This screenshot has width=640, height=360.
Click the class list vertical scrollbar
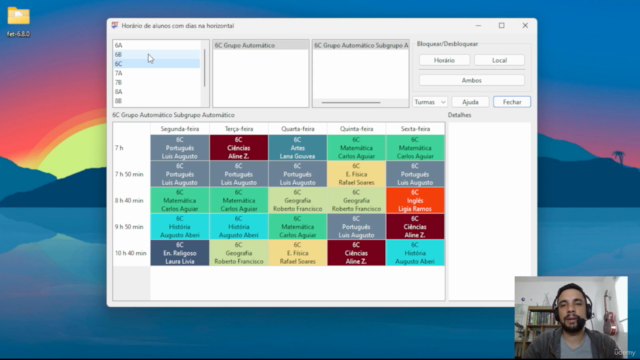pyautogui.click(x=204, y=68)
